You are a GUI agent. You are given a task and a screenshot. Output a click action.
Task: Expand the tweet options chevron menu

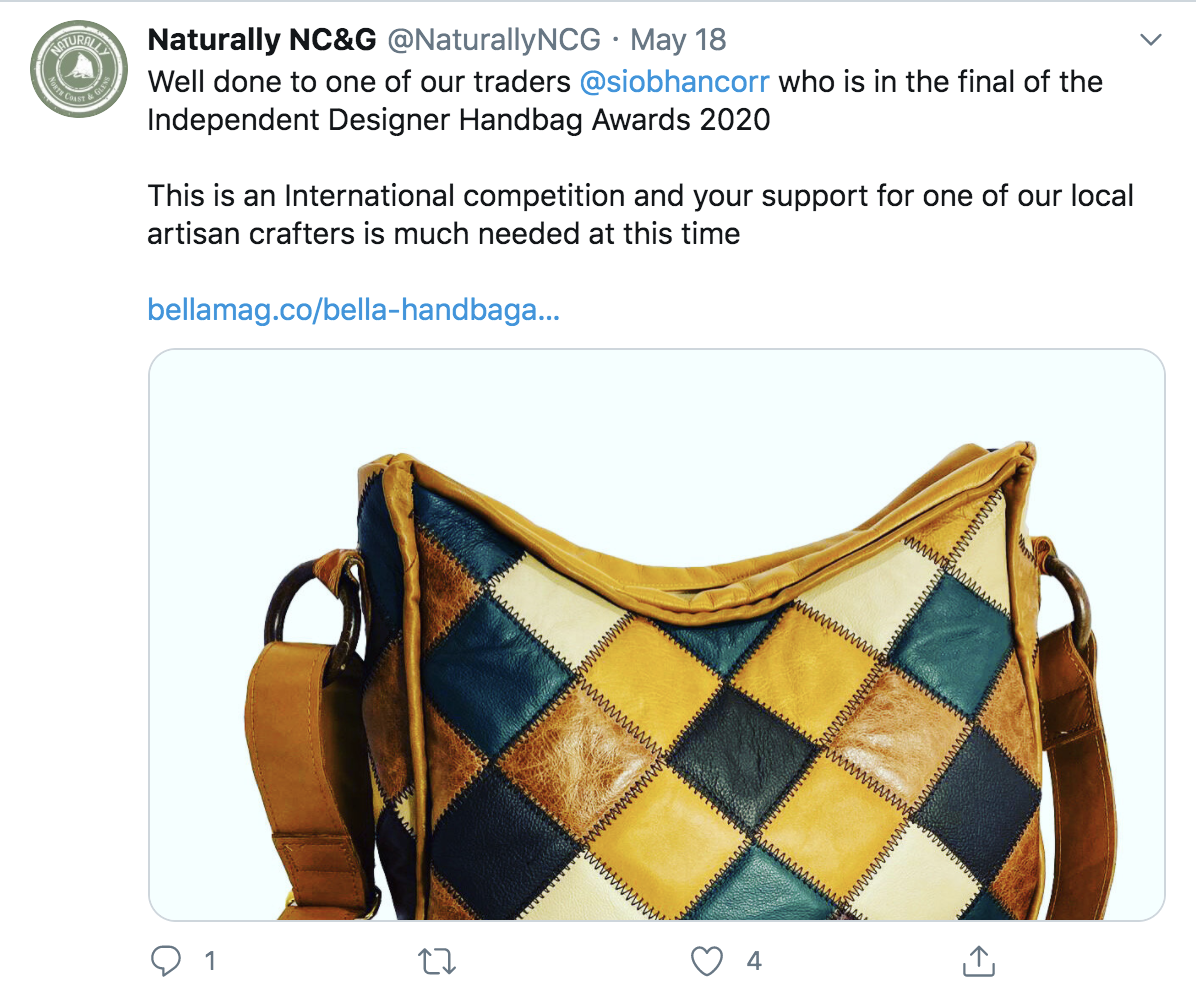pyautogui.click(x=1151, y=41)
